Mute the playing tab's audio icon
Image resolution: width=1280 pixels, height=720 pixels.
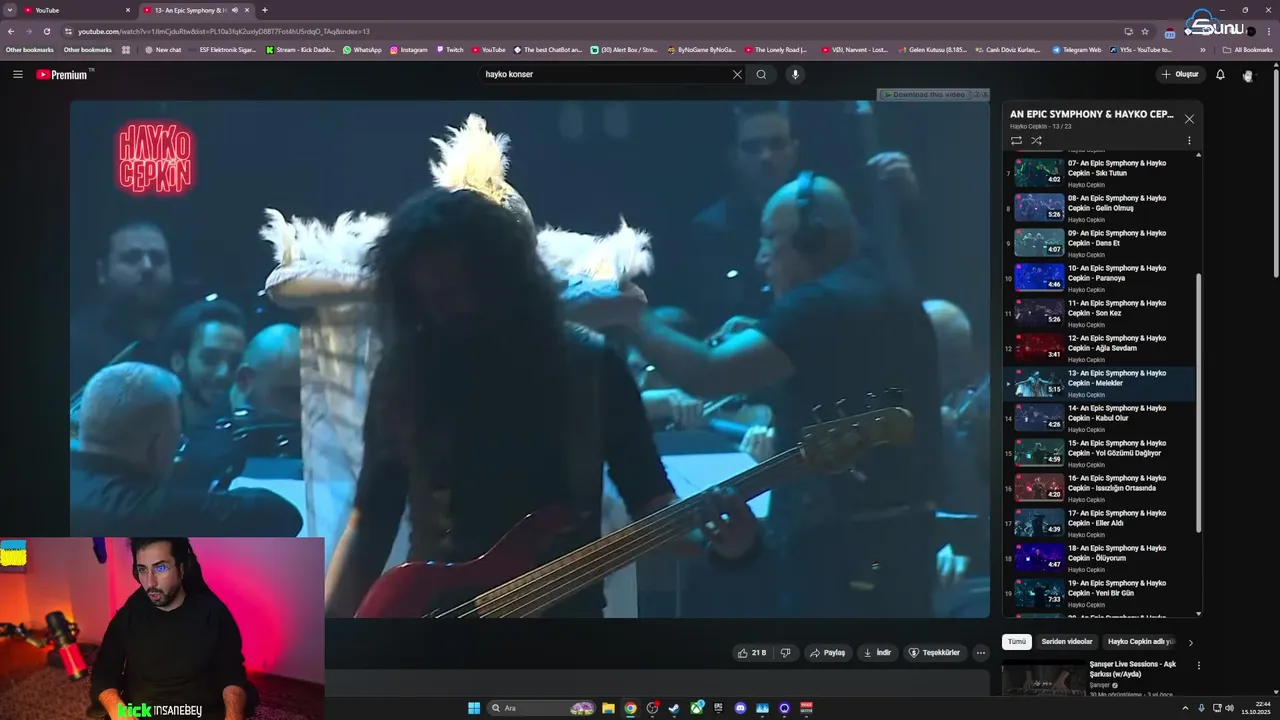tap(235, 10)
